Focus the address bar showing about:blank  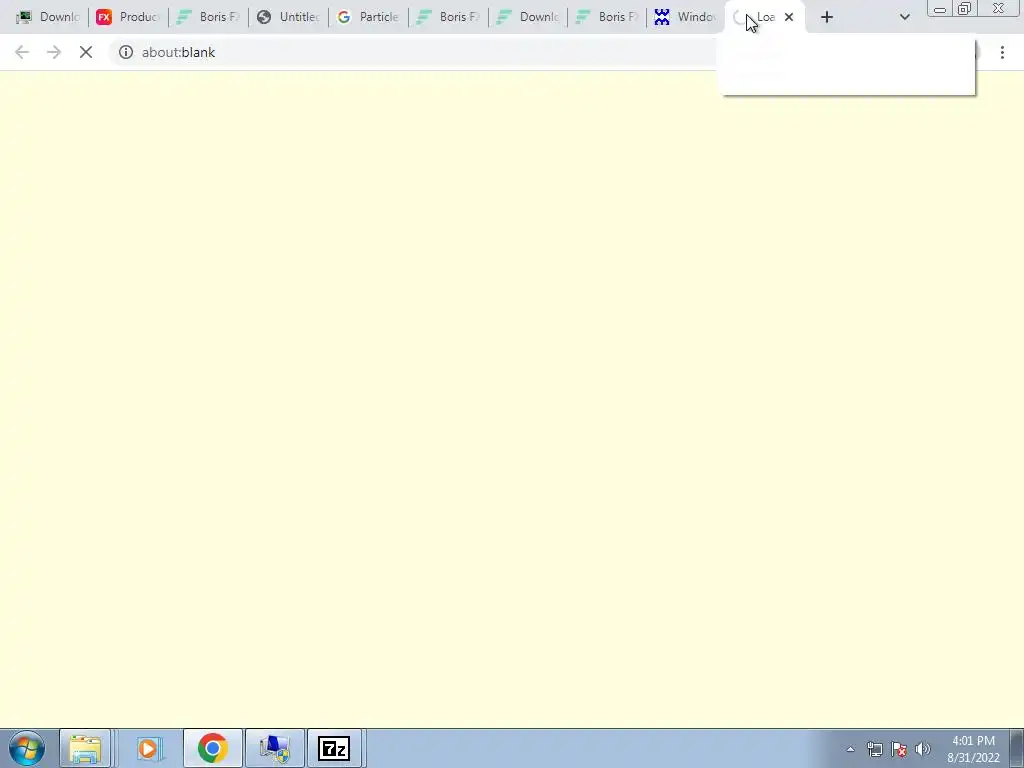(x=418, y=52)
